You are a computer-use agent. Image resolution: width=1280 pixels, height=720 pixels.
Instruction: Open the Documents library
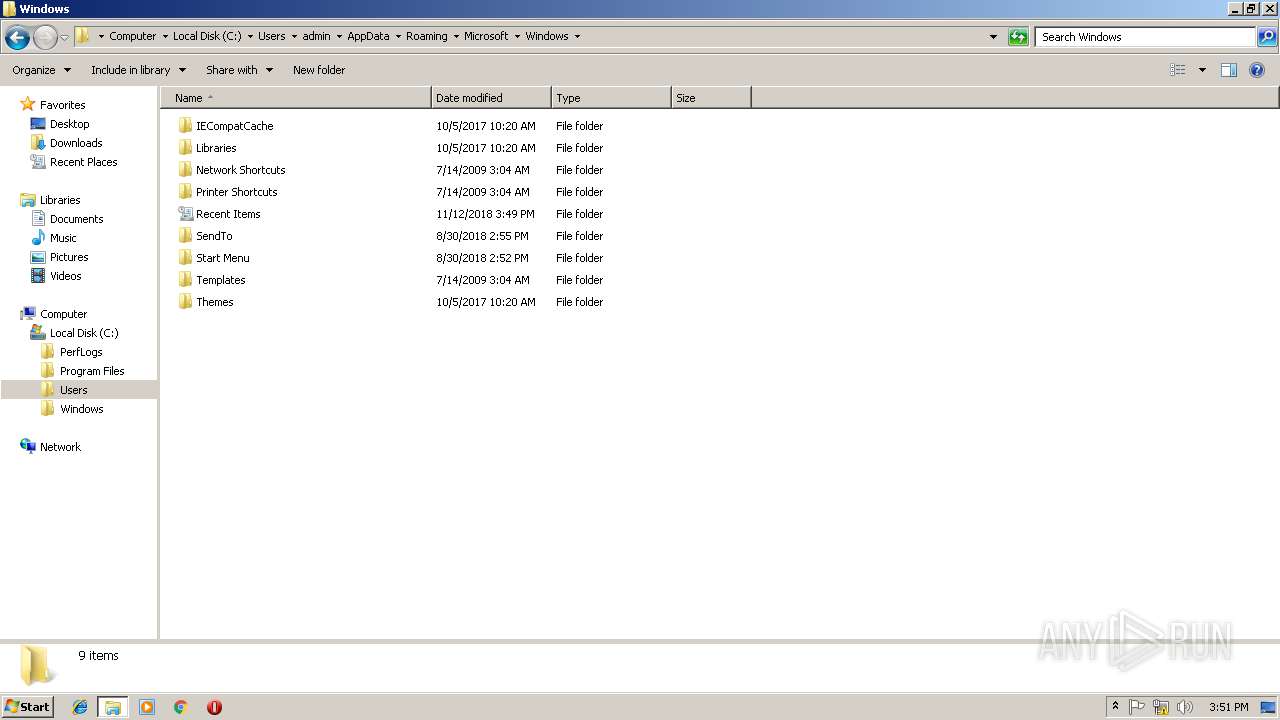tap(76, 219)
